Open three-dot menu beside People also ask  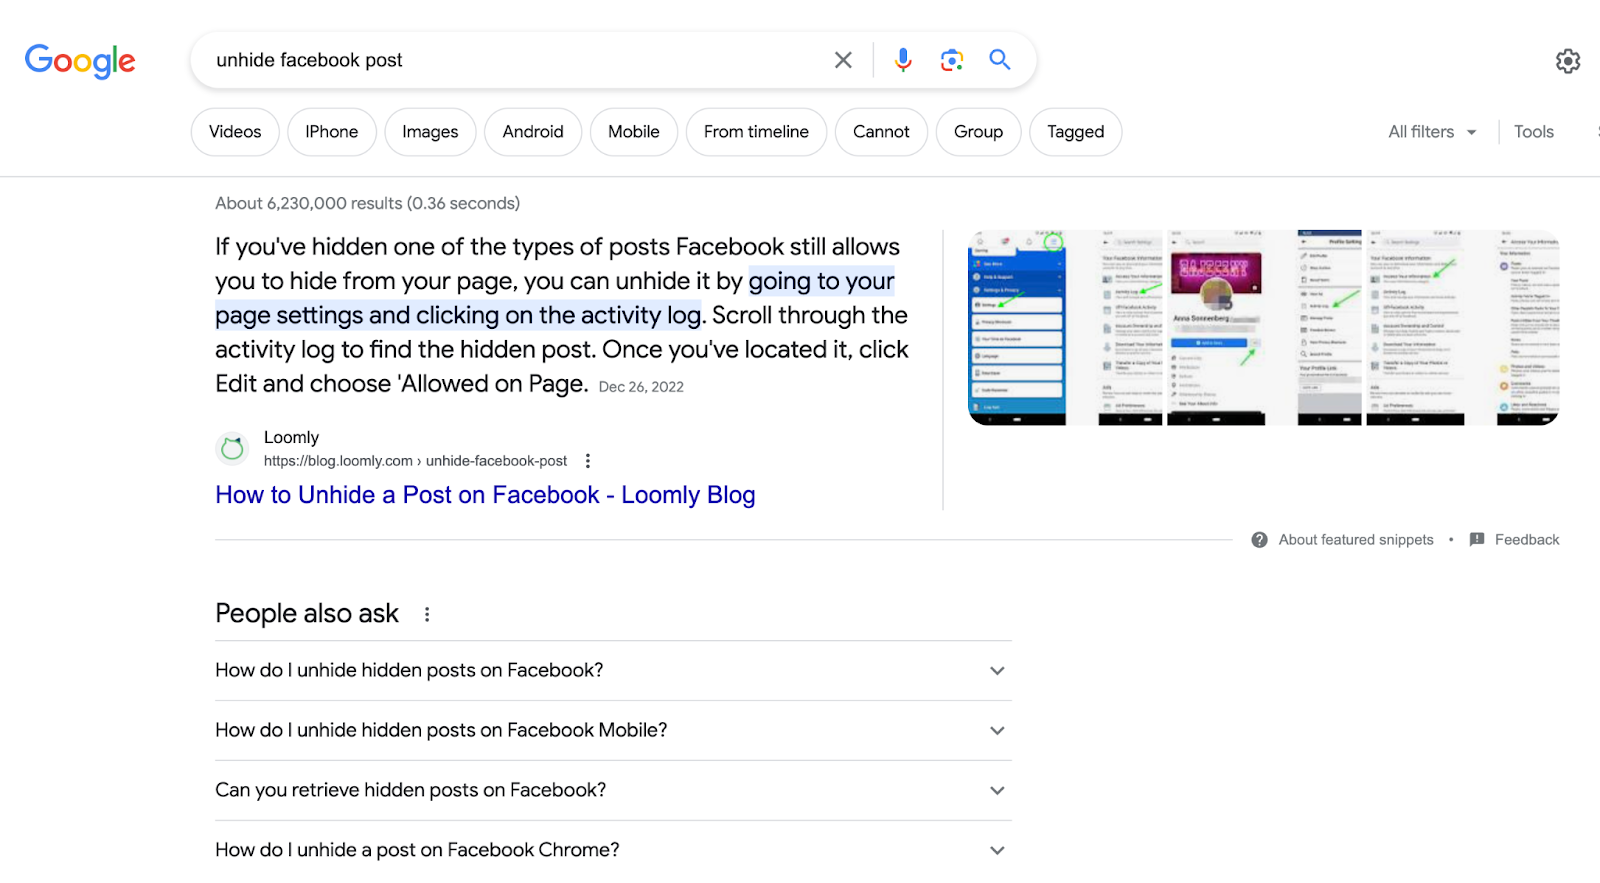tap(427, 614)
